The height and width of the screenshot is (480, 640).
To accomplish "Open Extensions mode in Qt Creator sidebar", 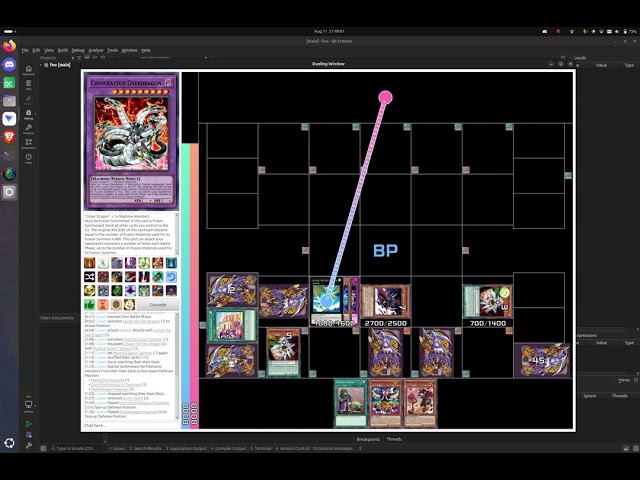I will pyautogui.click(x=29, y=143).
